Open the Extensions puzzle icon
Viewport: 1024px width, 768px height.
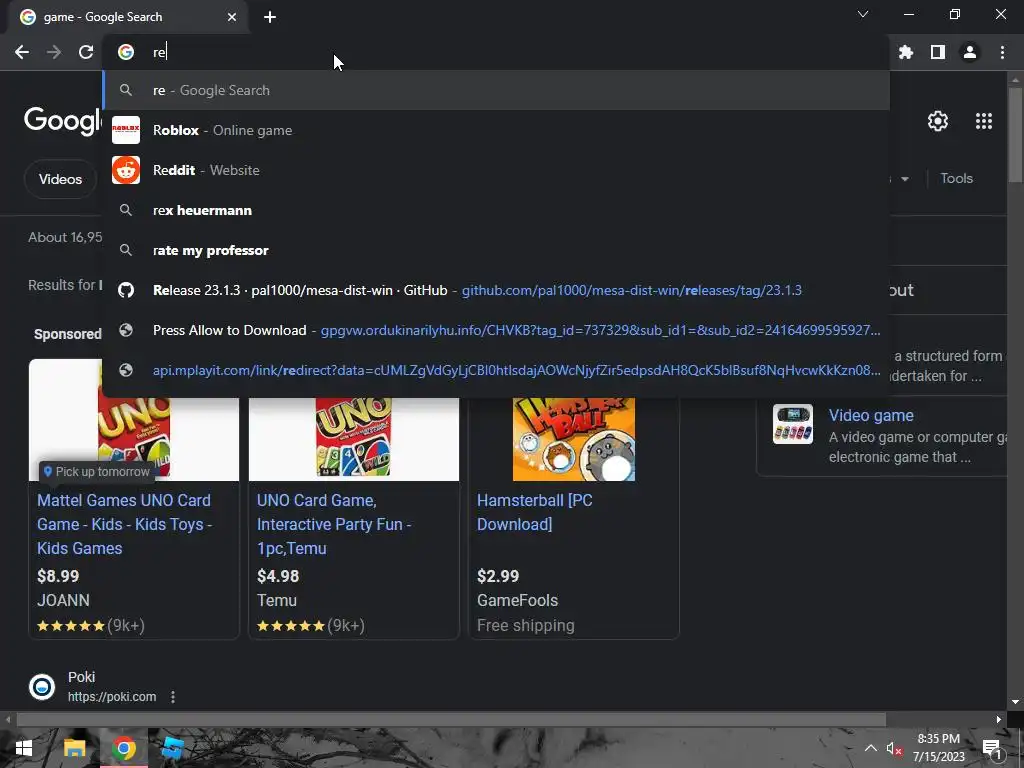tap(906, 52)
